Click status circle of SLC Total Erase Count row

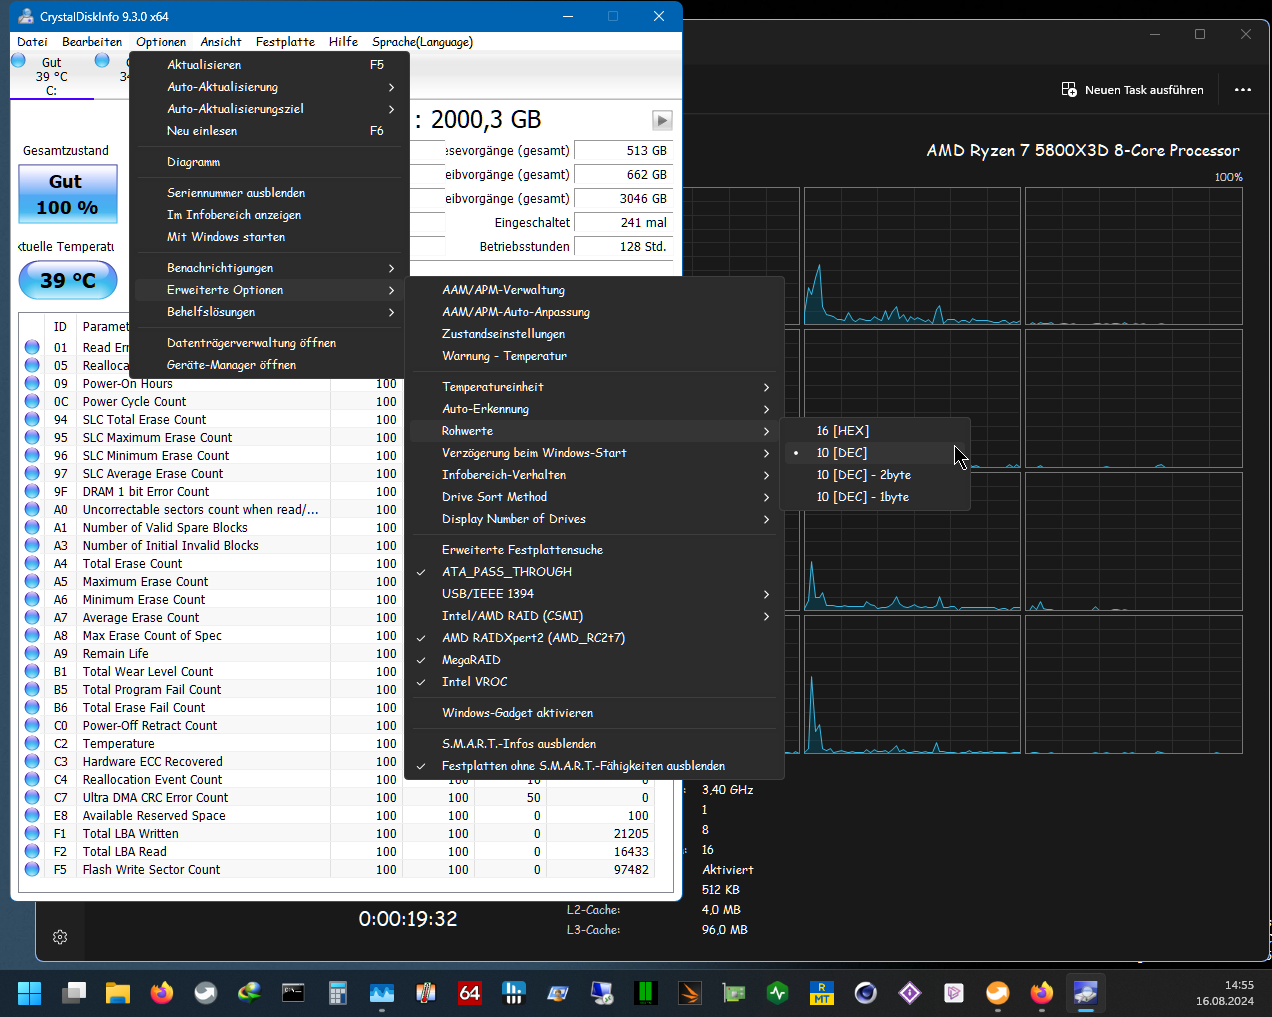32,419
